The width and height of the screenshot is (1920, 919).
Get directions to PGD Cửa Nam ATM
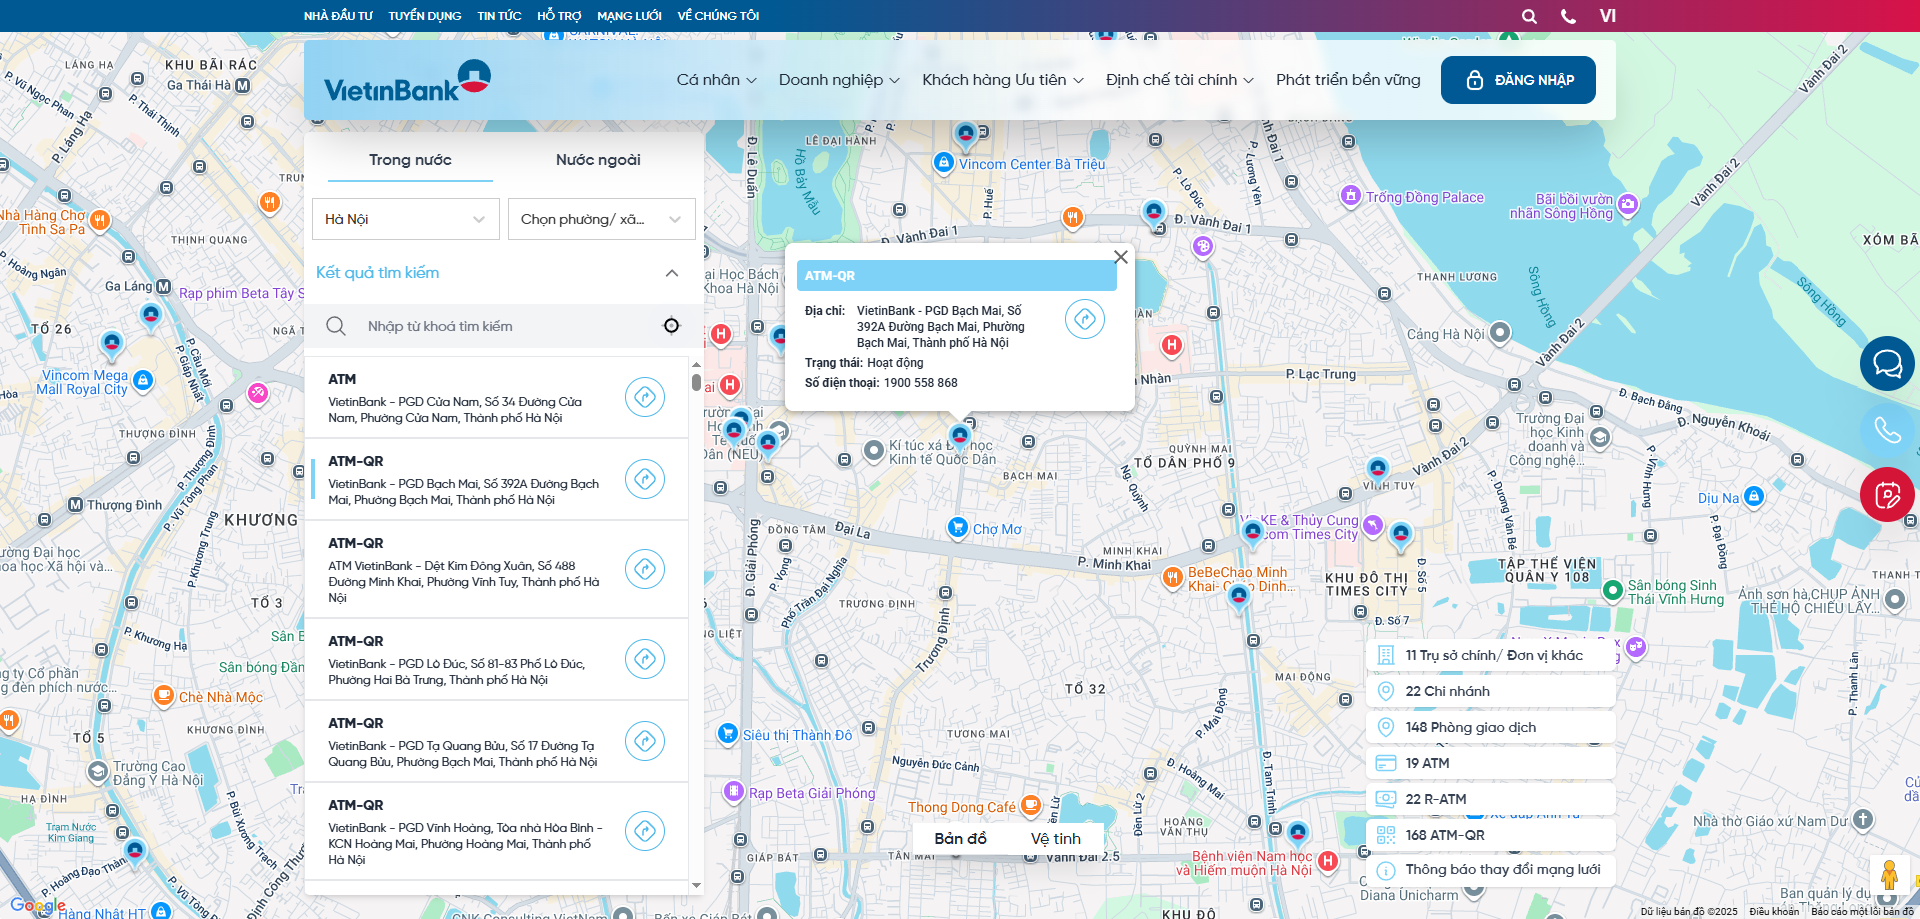[645, 397]
